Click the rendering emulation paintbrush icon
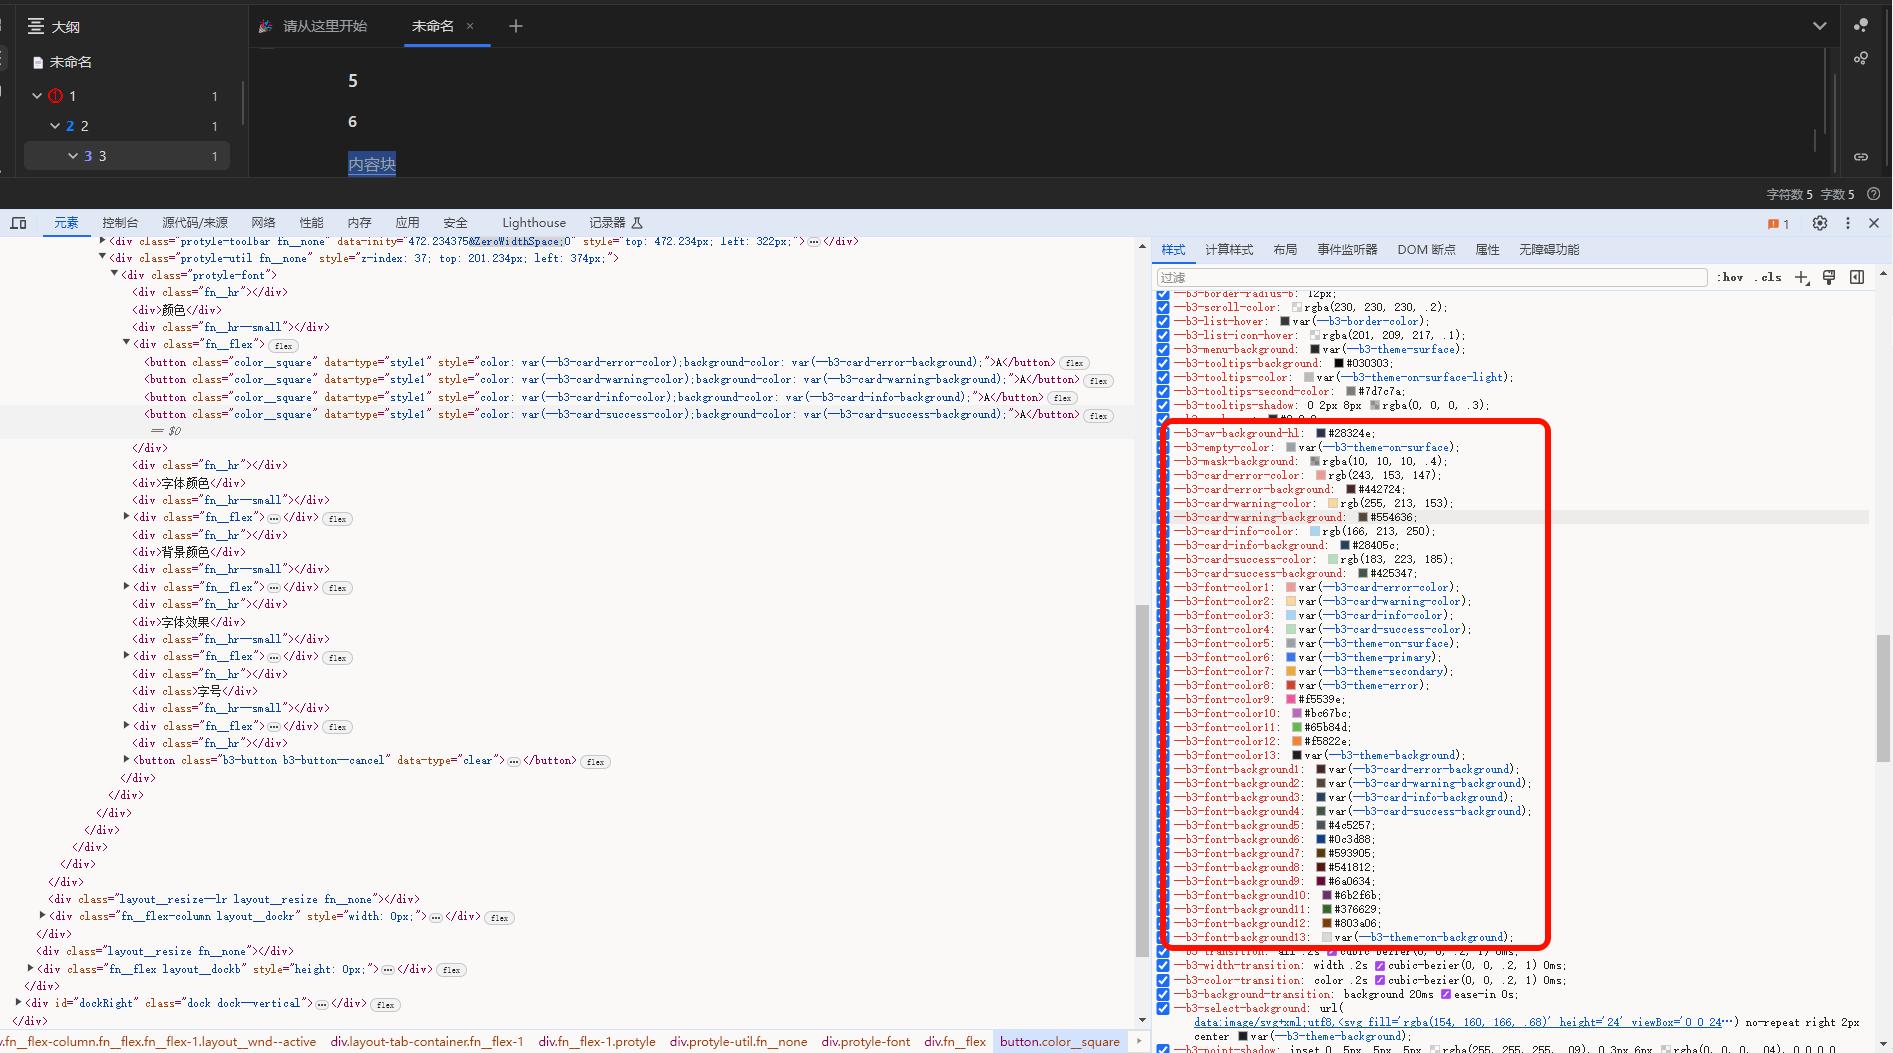 [x=1829, y=277]
